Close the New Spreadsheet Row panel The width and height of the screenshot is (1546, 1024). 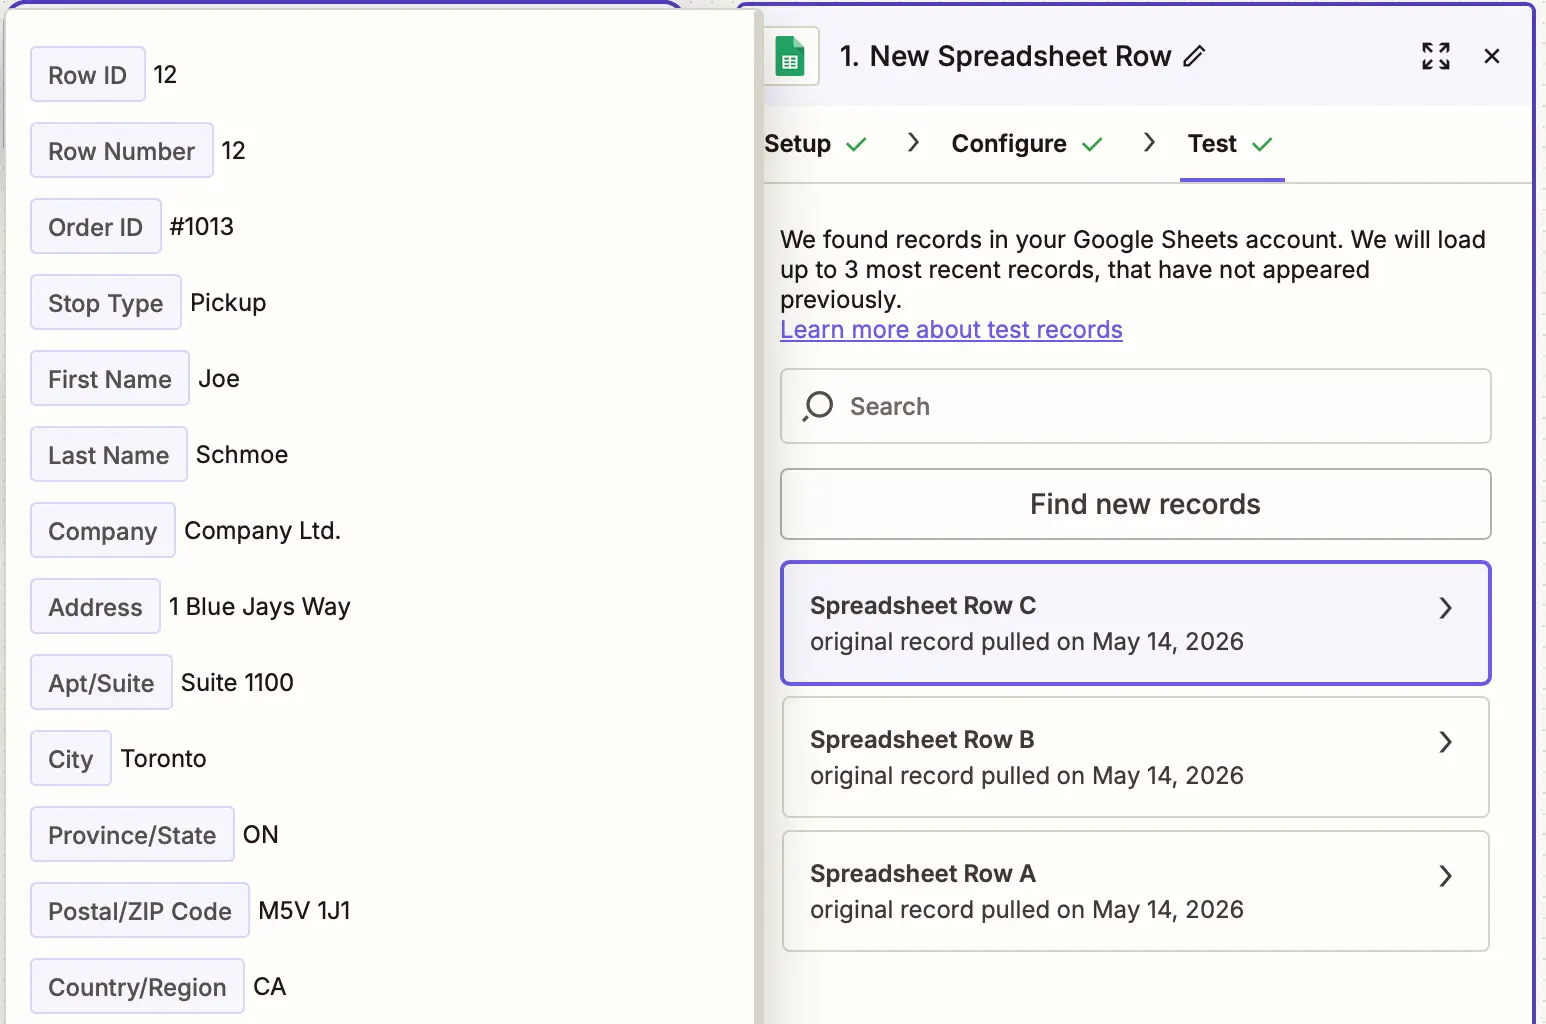(x=1492, y=56)
